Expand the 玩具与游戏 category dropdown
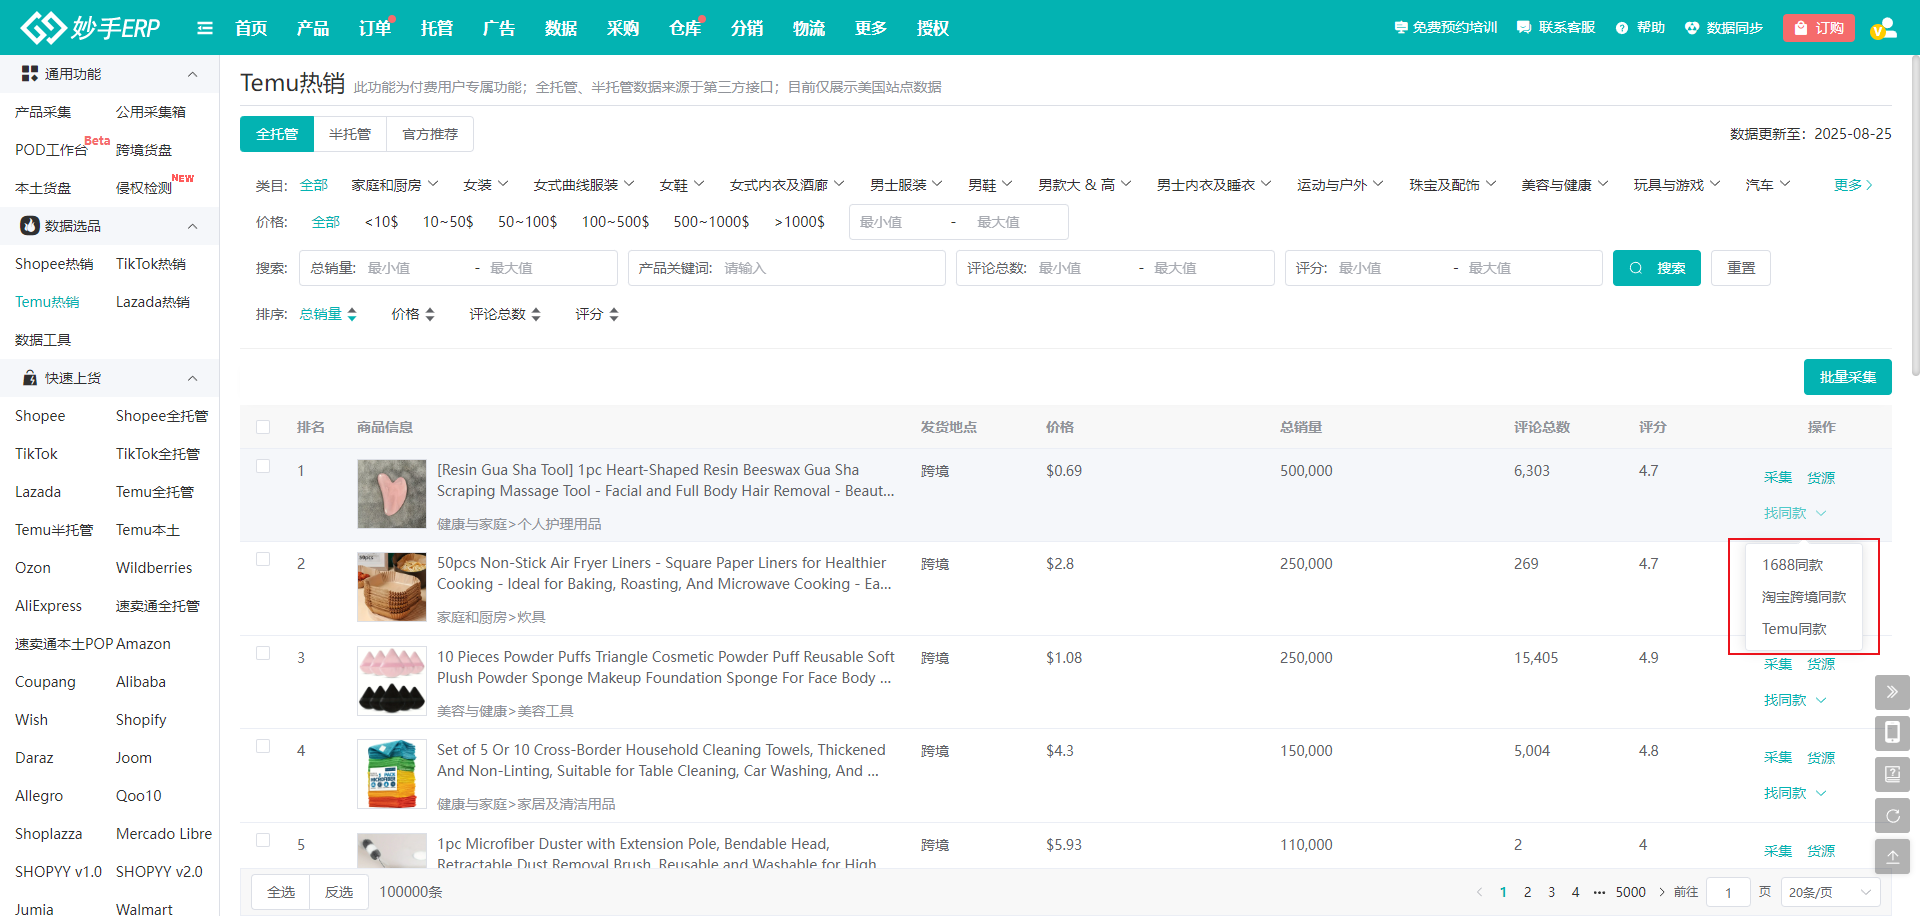 point(1677,185)
